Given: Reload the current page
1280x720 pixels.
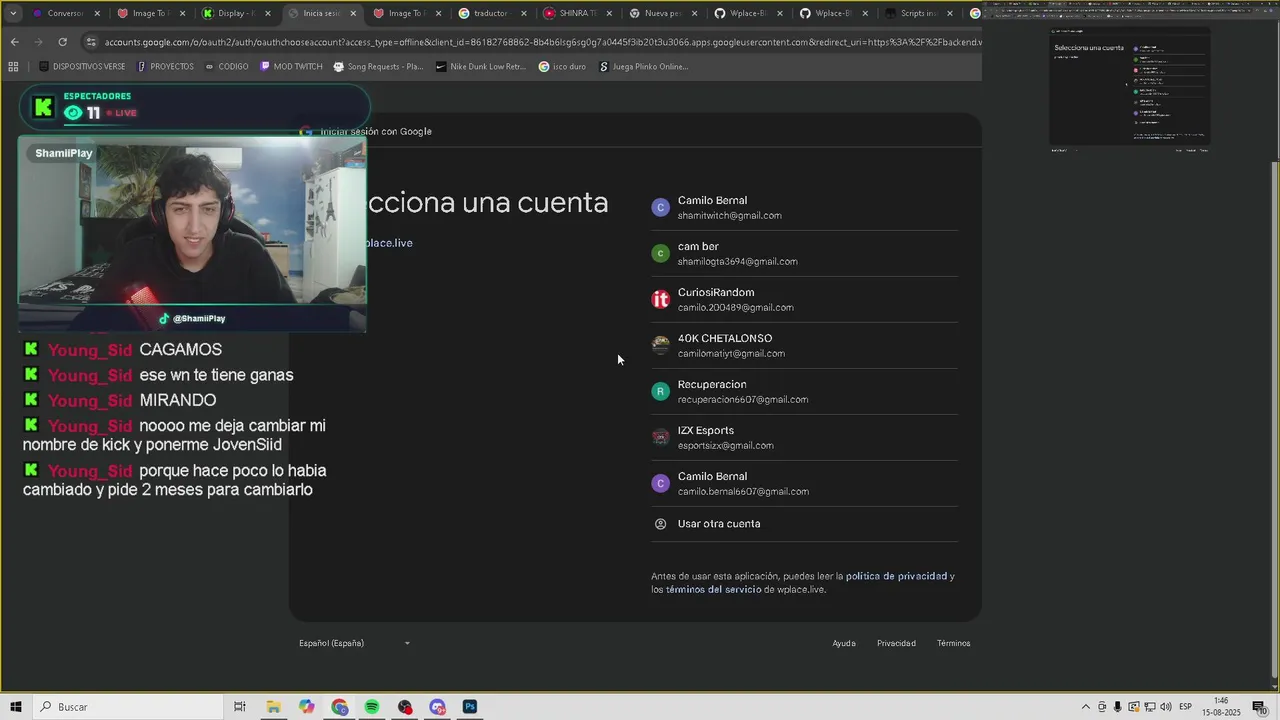Looking at the screenshot, I should pyautogui.click(x=62, y=42).
